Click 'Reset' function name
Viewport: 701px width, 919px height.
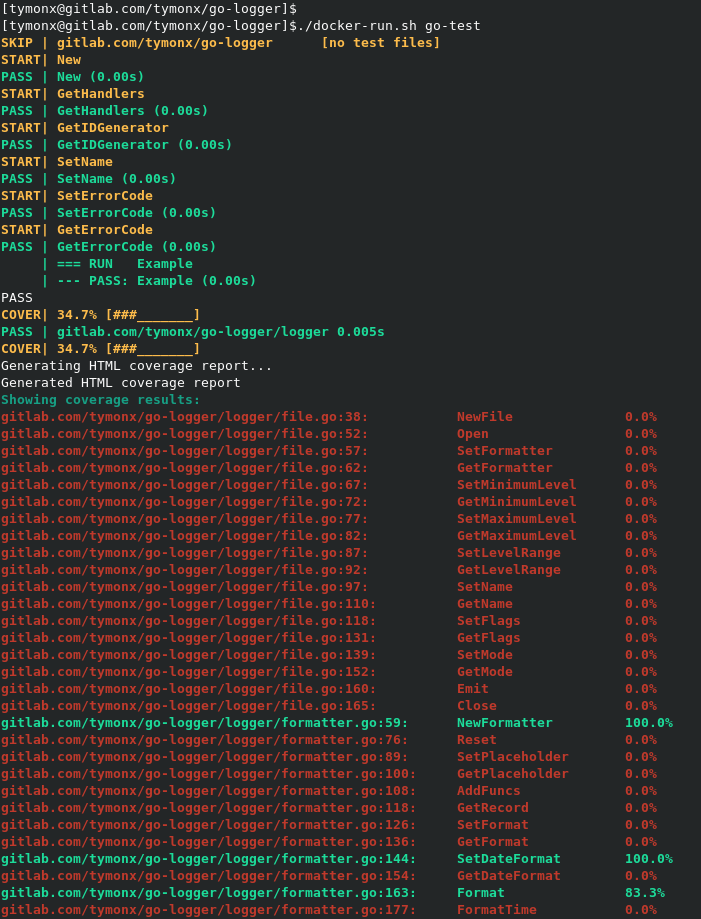pyautogui.click(x=477, y=740)
